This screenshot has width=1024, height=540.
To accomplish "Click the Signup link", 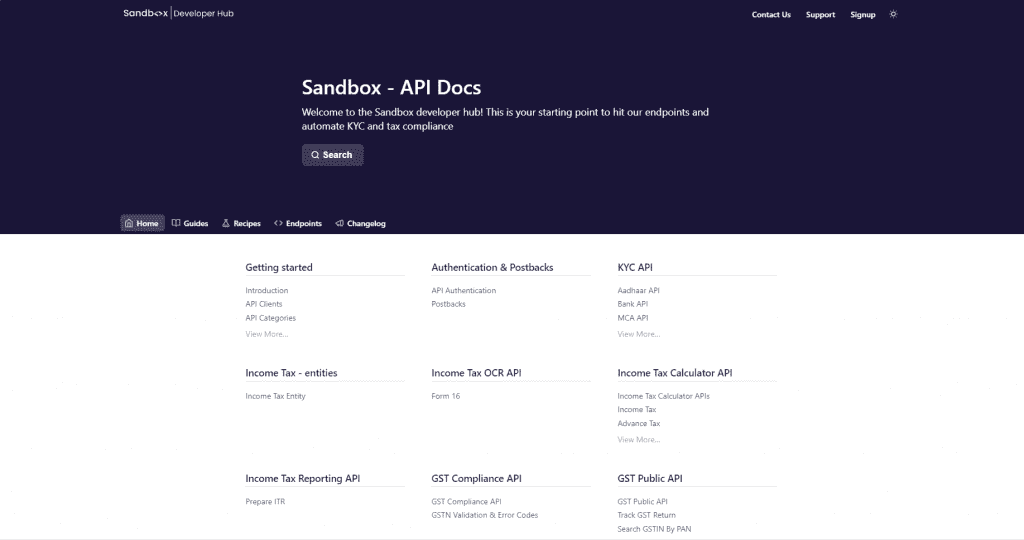I will point(862,14).
